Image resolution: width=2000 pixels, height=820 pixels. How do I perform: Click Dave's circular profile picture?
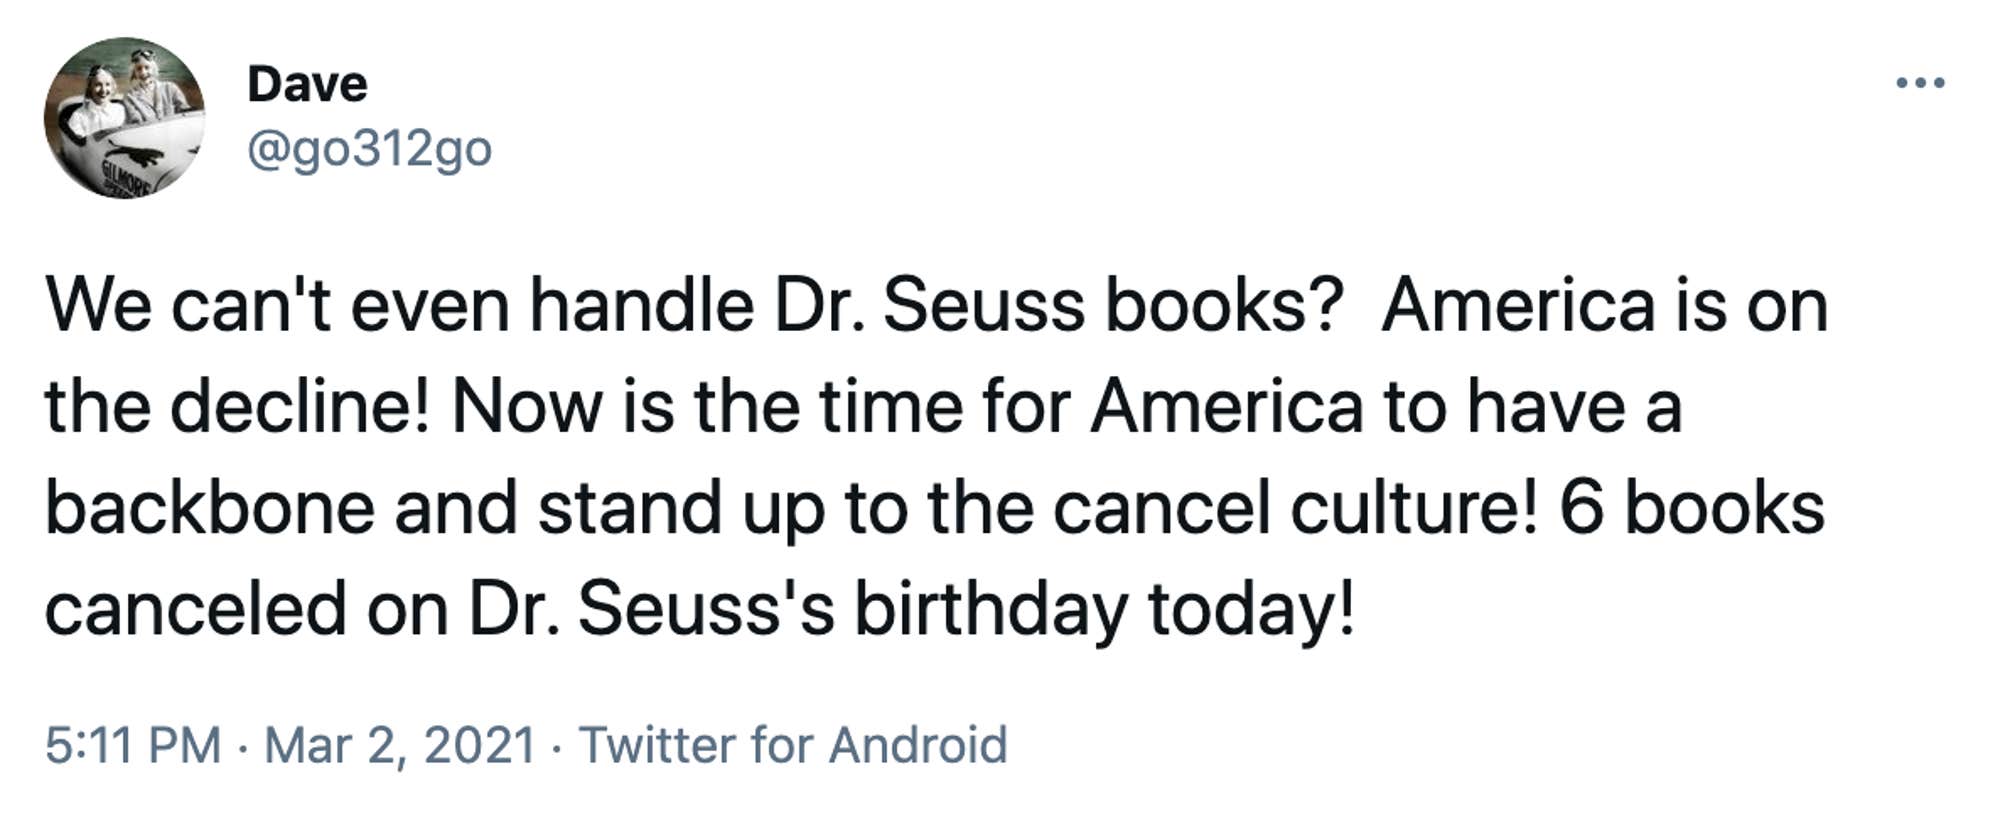(x=124, y=118)
